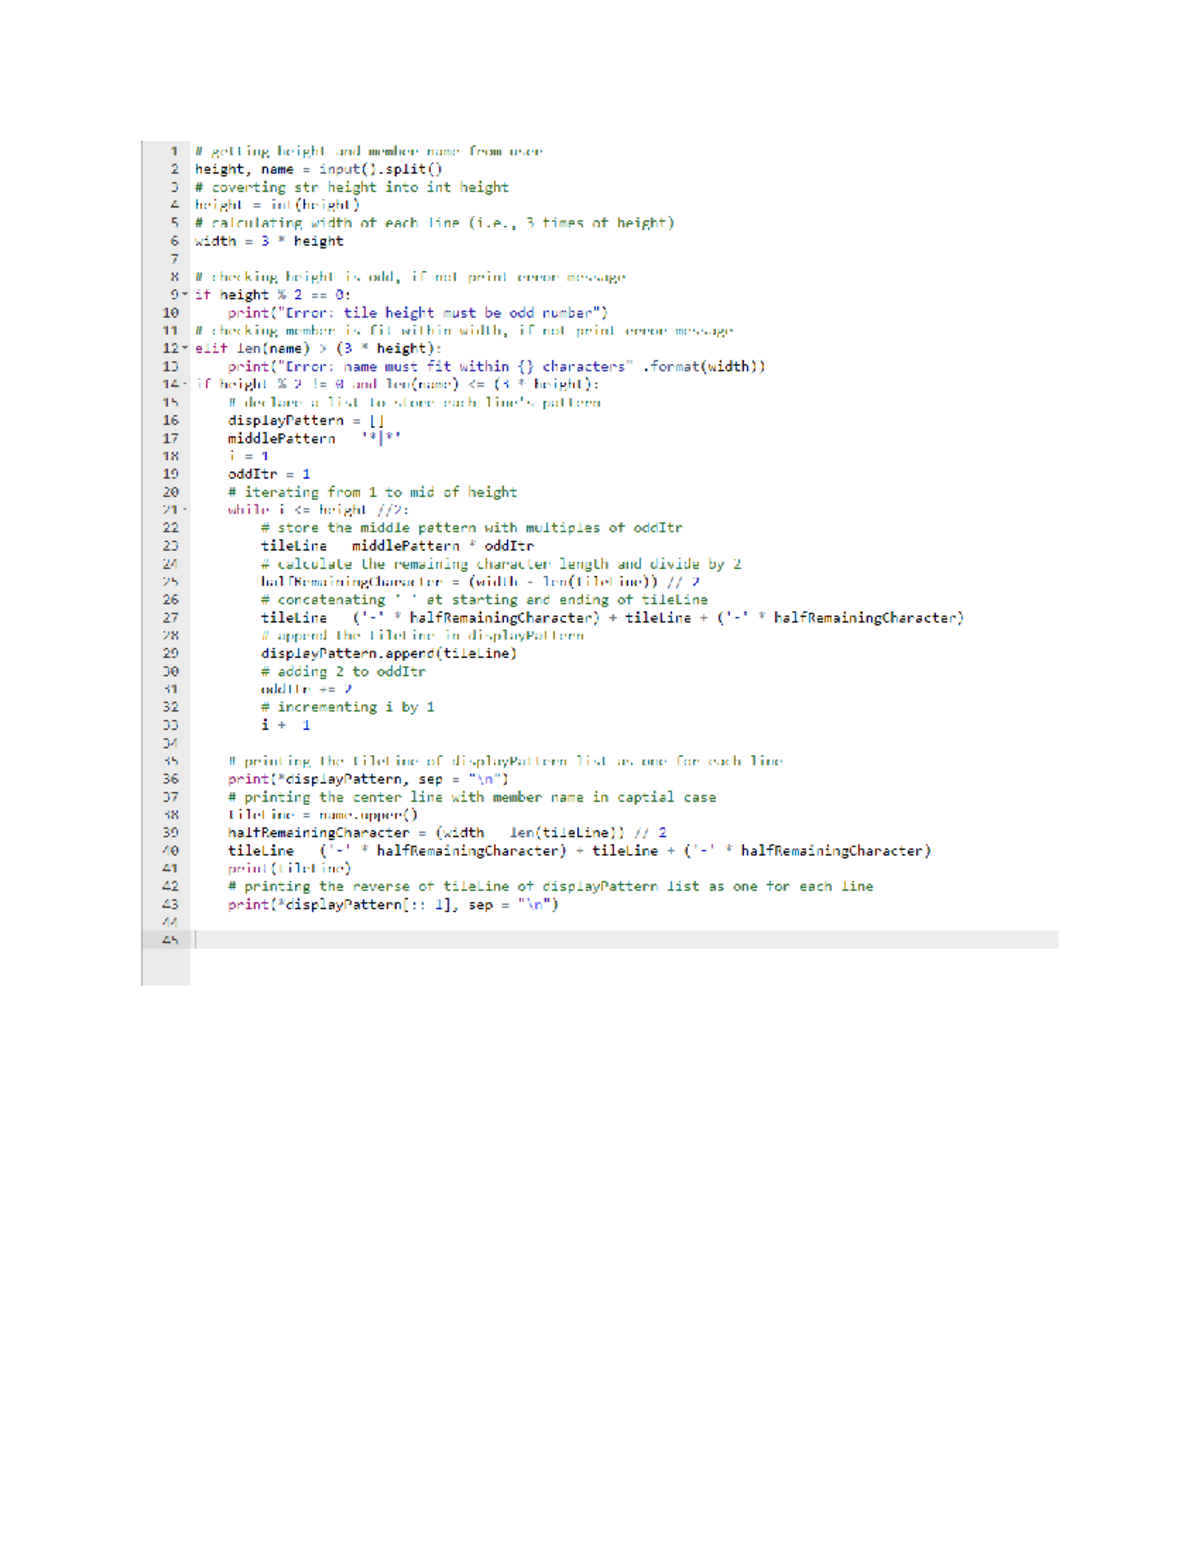The image size is (1200, 1553).
Task: Toggle folding on the while loop at line 21
Action: [183, 510]
